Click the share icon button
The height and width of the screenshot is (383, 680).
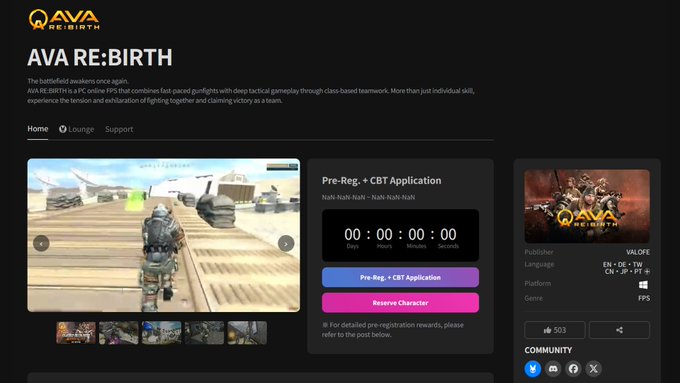click(x=619, y=330)
